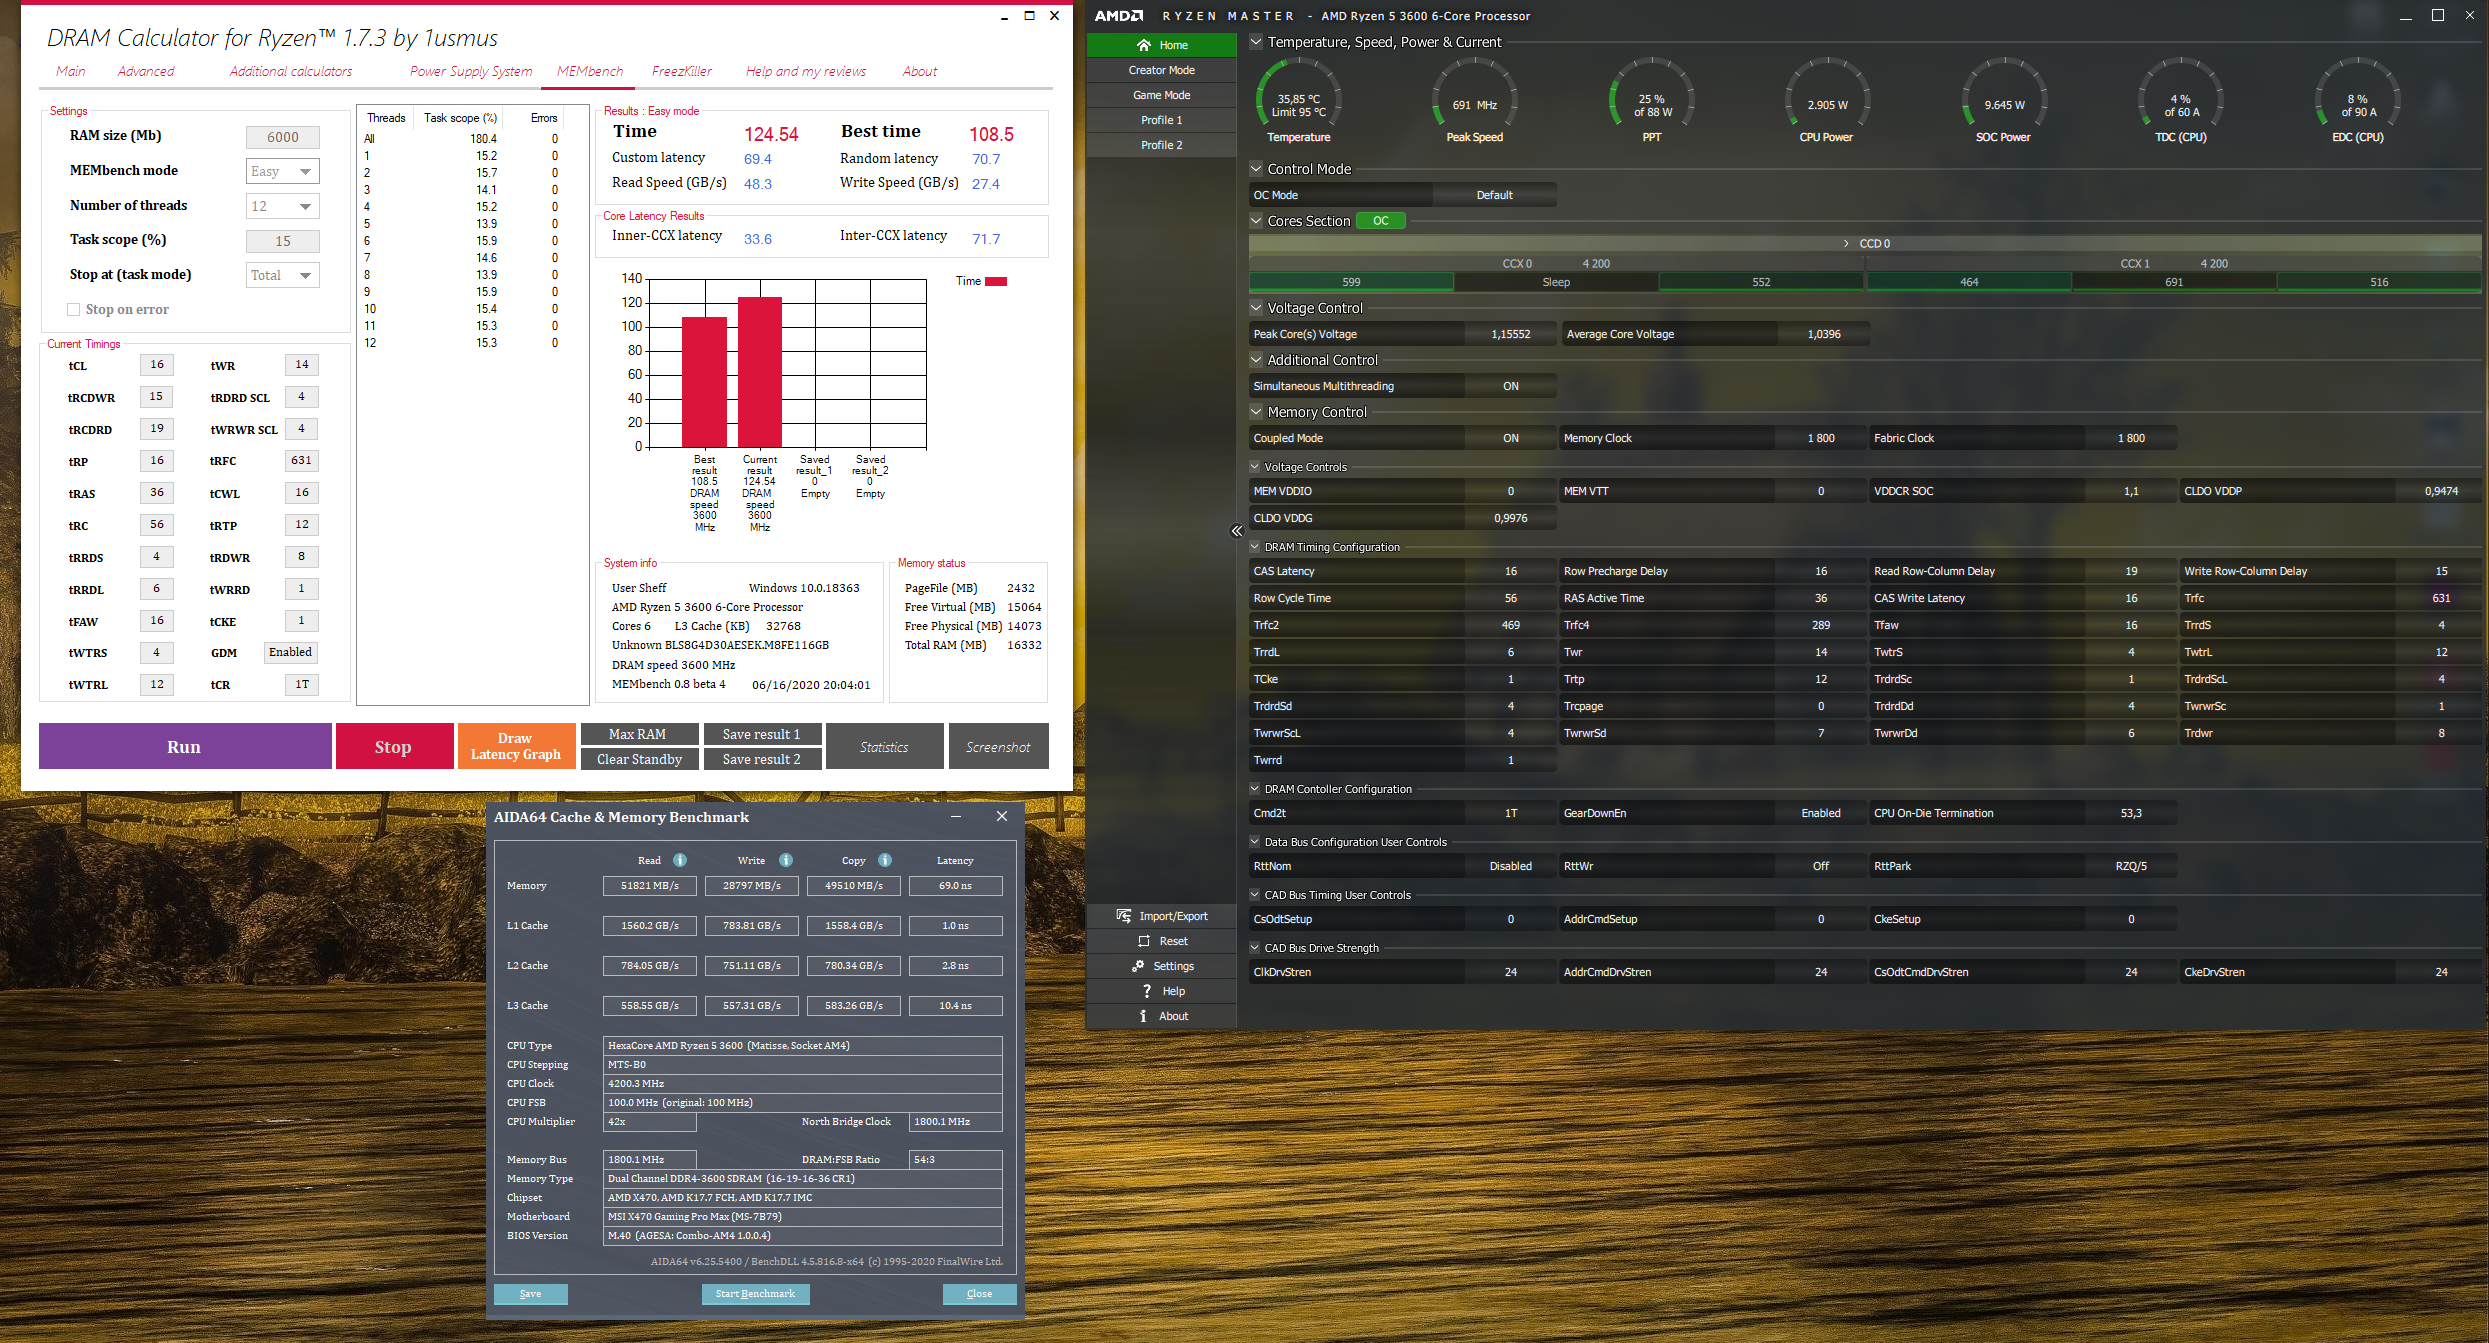Click the Import/Export icon
Screen dimensions: 2489x1343
click(x=1124, y=916)
